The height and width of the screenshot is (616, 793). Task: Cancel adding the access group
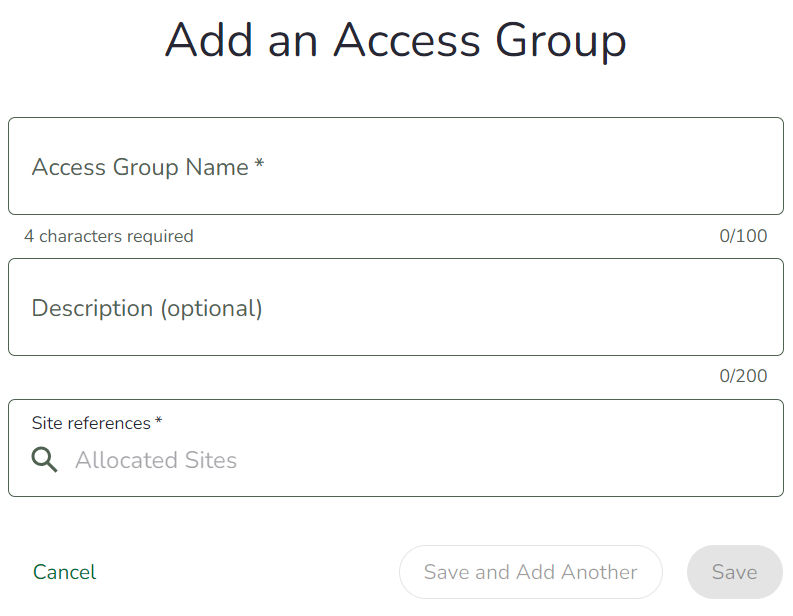(x=65, y=572)
